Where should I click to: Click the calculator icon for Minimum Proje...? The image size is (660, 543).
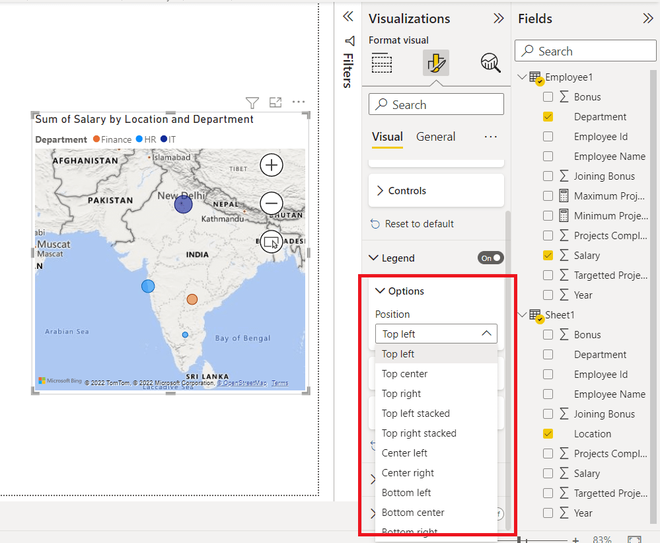pyautogui.click(x=564, y=216)
